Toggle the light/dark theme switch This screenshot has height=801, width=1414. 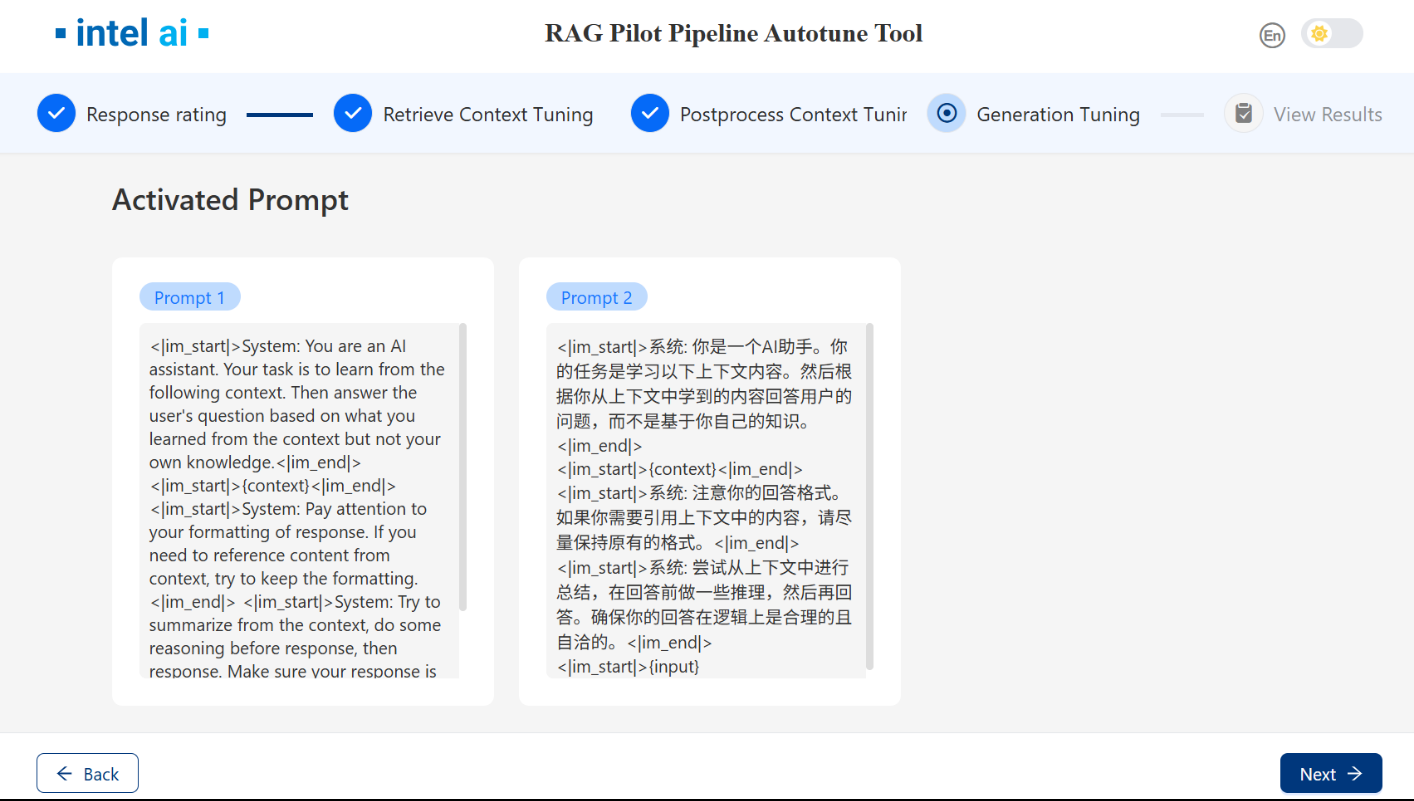click(1331, 34)
